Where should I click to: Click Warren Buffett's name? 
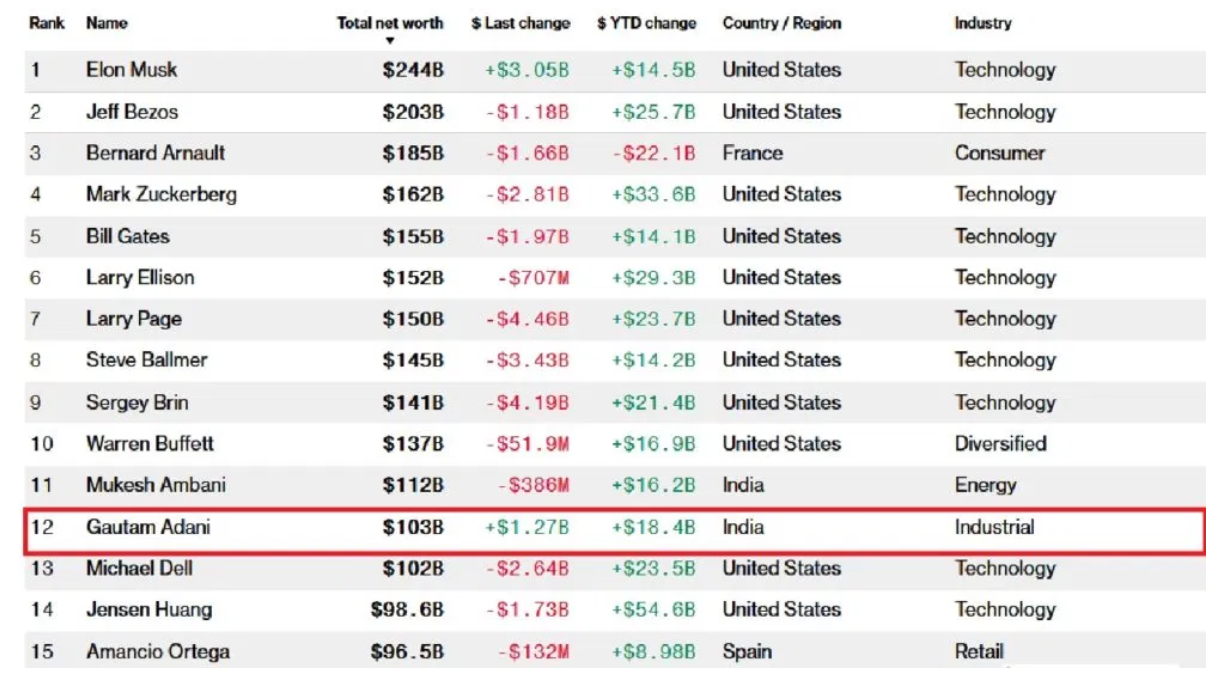tap(150, 443)
